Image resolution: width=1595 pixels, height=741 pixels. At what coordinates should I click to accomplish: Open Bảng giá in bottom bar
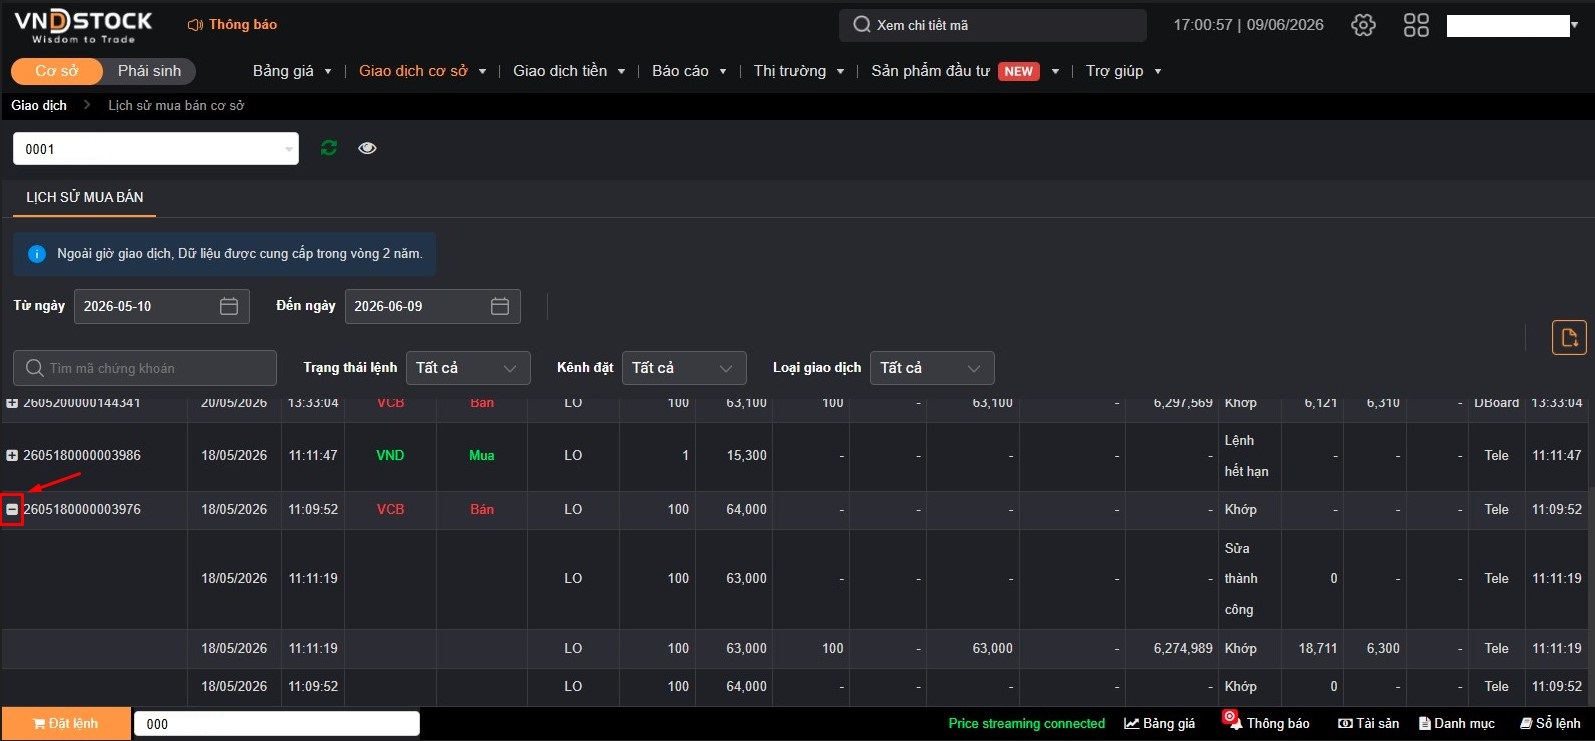click(1160, 723)
